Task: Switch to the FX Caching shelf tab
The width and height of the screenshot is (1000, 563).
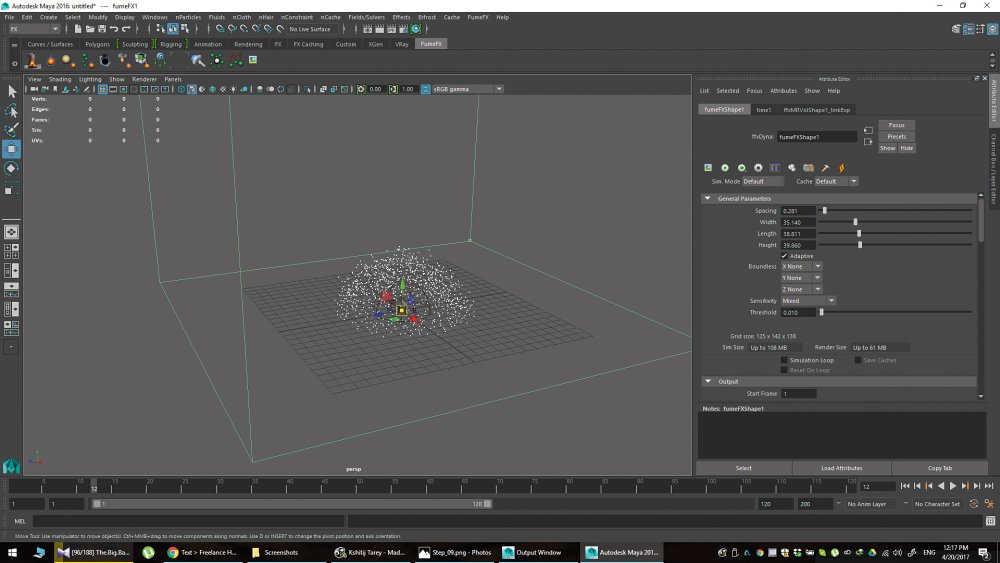Action: (308, 44)
